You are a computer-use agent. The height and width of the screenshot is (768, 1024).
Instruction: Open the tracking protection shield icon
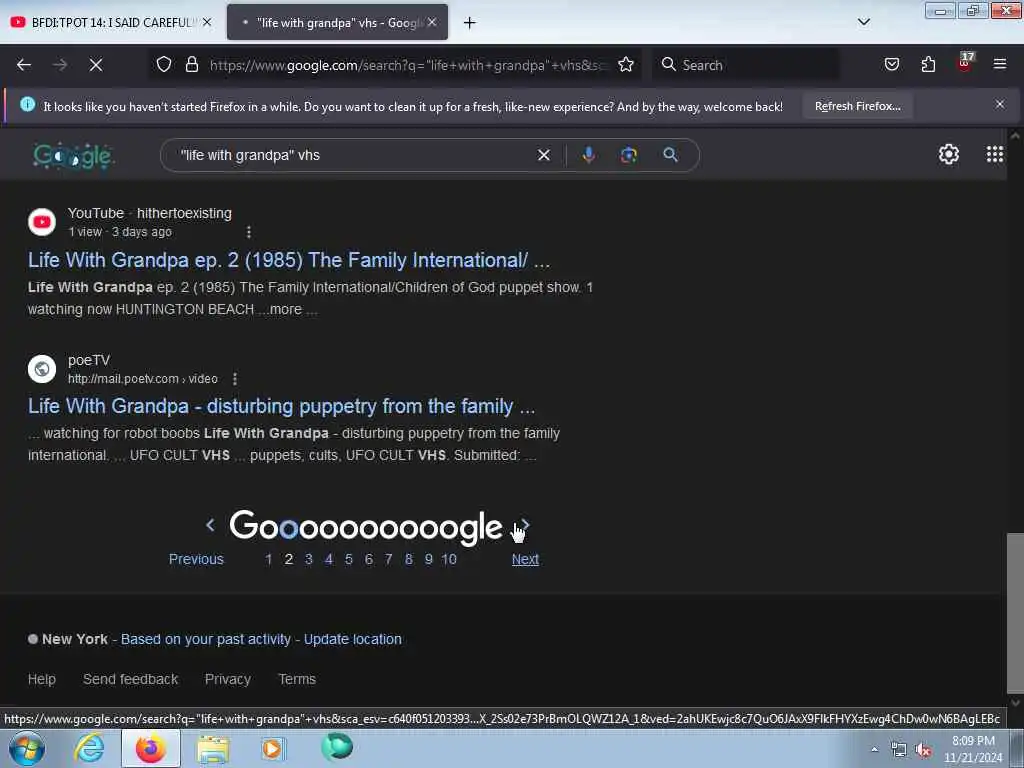coord(164,65)
